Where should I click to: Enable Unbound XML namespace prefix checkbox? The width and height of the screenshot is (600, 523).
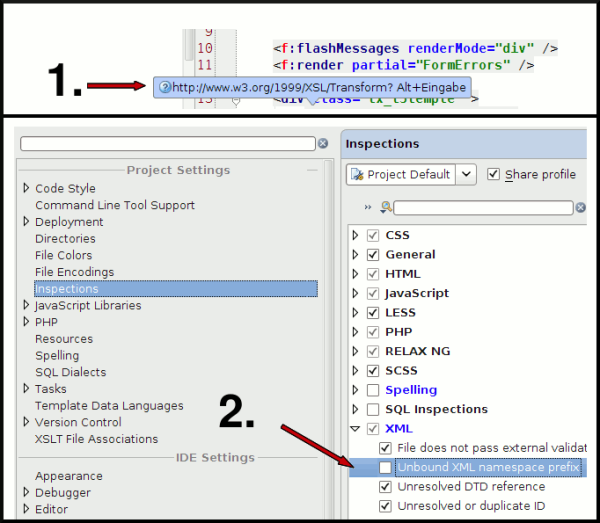(x=385, y=467)
